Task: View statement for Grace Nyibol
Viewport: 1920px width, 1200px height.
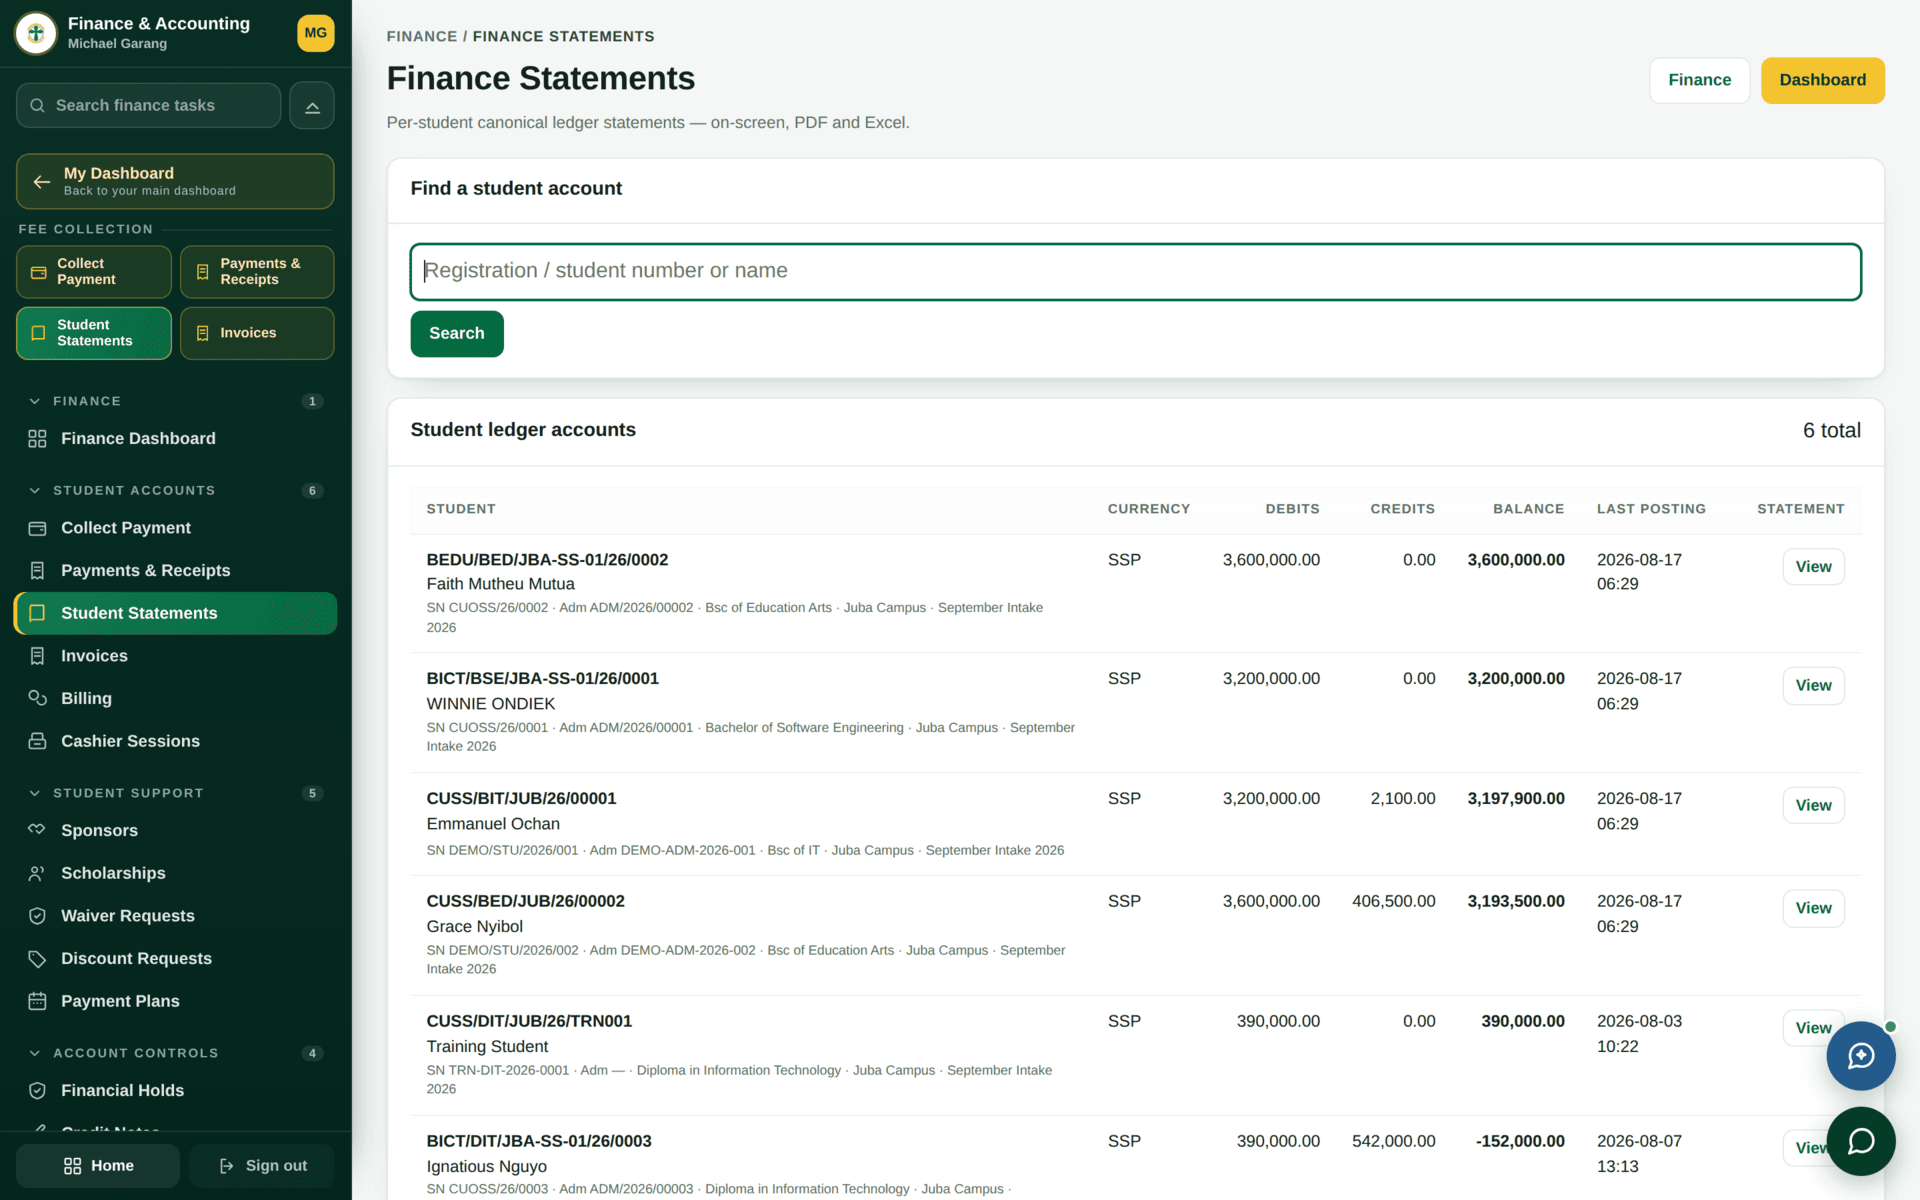Action: (x=1813, y=908)
